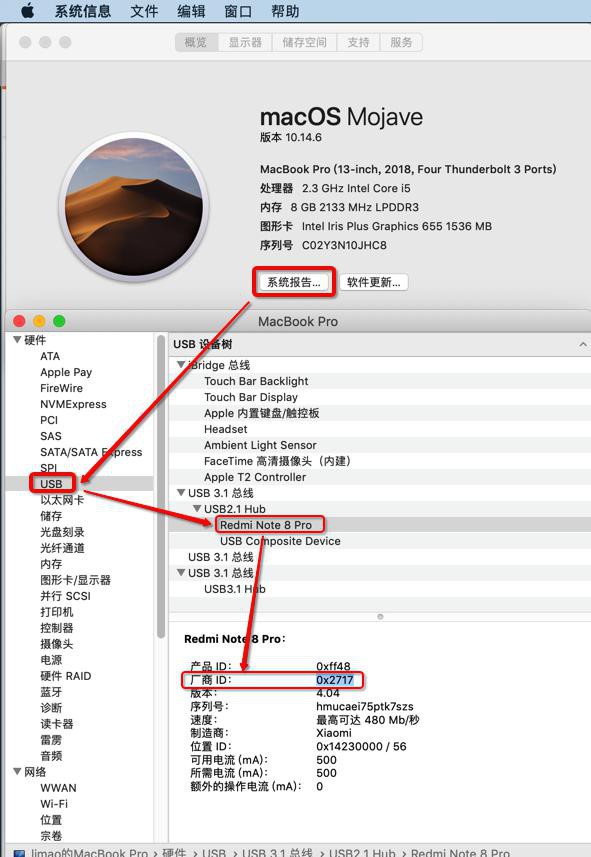Collapse the first USB 3.1 总线 node
The width and height of the screenshot is (591, 857).
pos(181,492)
